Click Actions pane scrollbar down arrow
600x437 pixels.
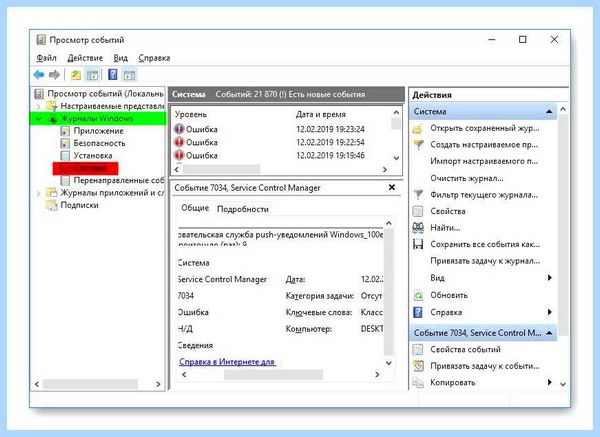563,384
